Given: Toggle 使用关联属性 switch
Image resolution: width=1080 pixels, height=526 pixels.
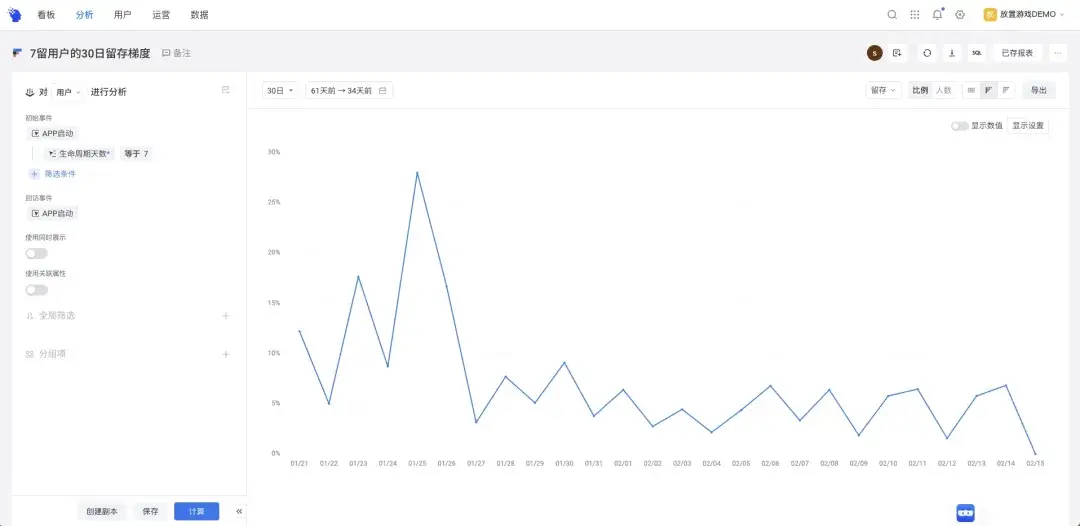Looking at the screenshot, I should [37, 290].
